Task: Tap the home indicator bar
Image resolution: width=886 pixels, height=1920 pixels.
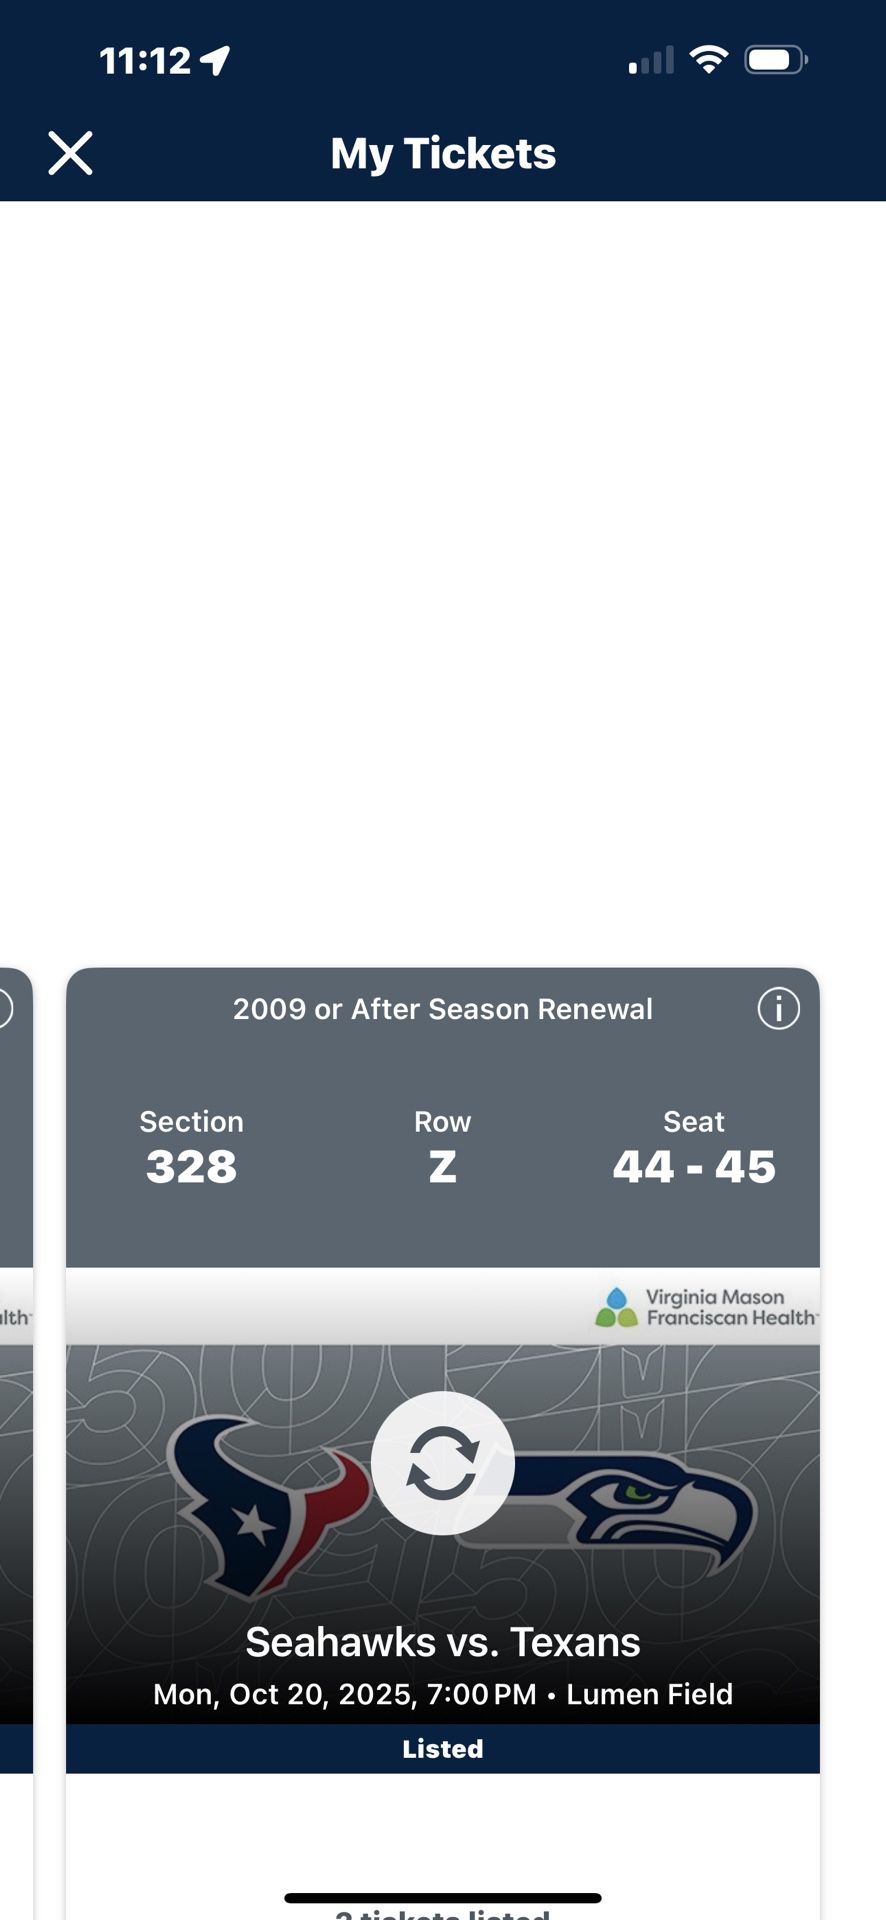Action: [443, 1897]
